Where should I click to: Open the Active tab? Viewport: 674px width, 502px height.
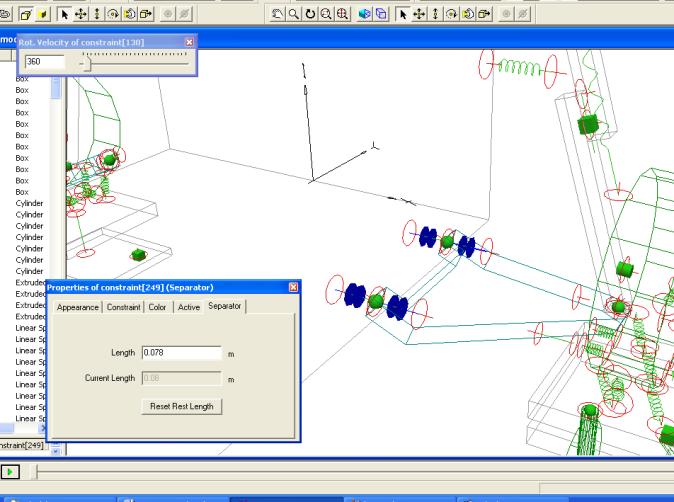coord(189,307)
